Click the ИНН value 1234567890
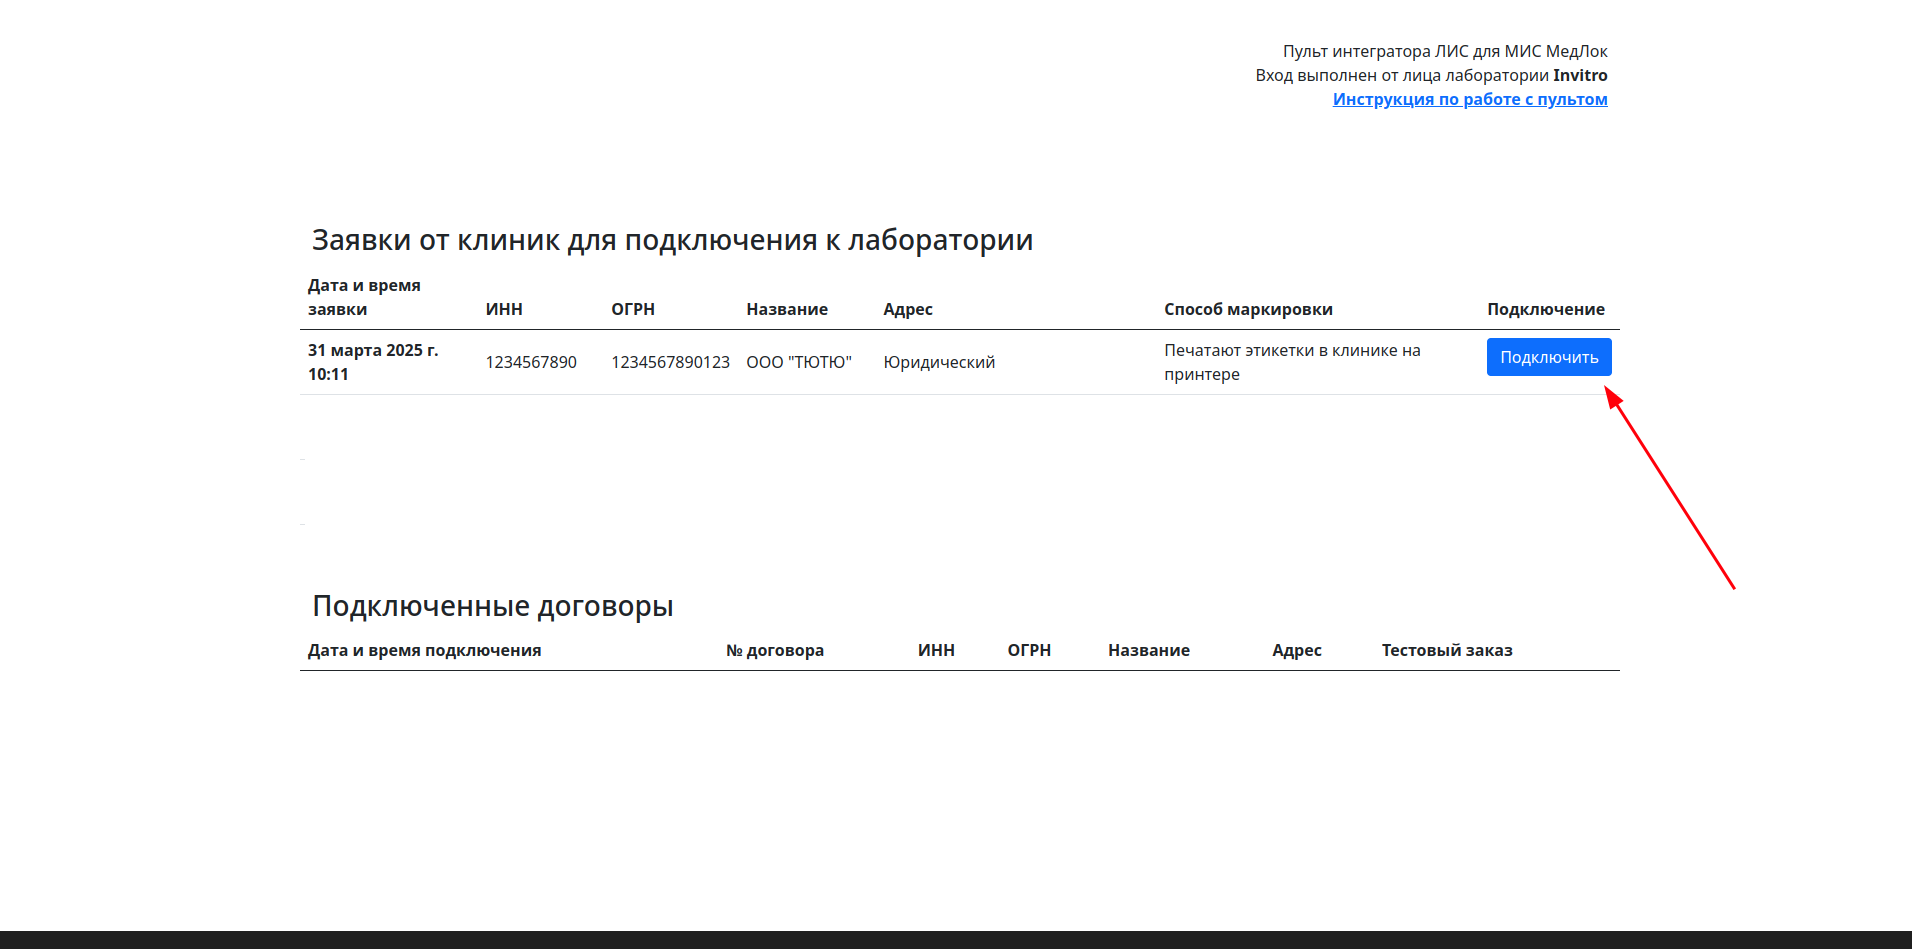The height and width of the screenshot is (949, 1920). pyautogui.click(x=531, y=362)
